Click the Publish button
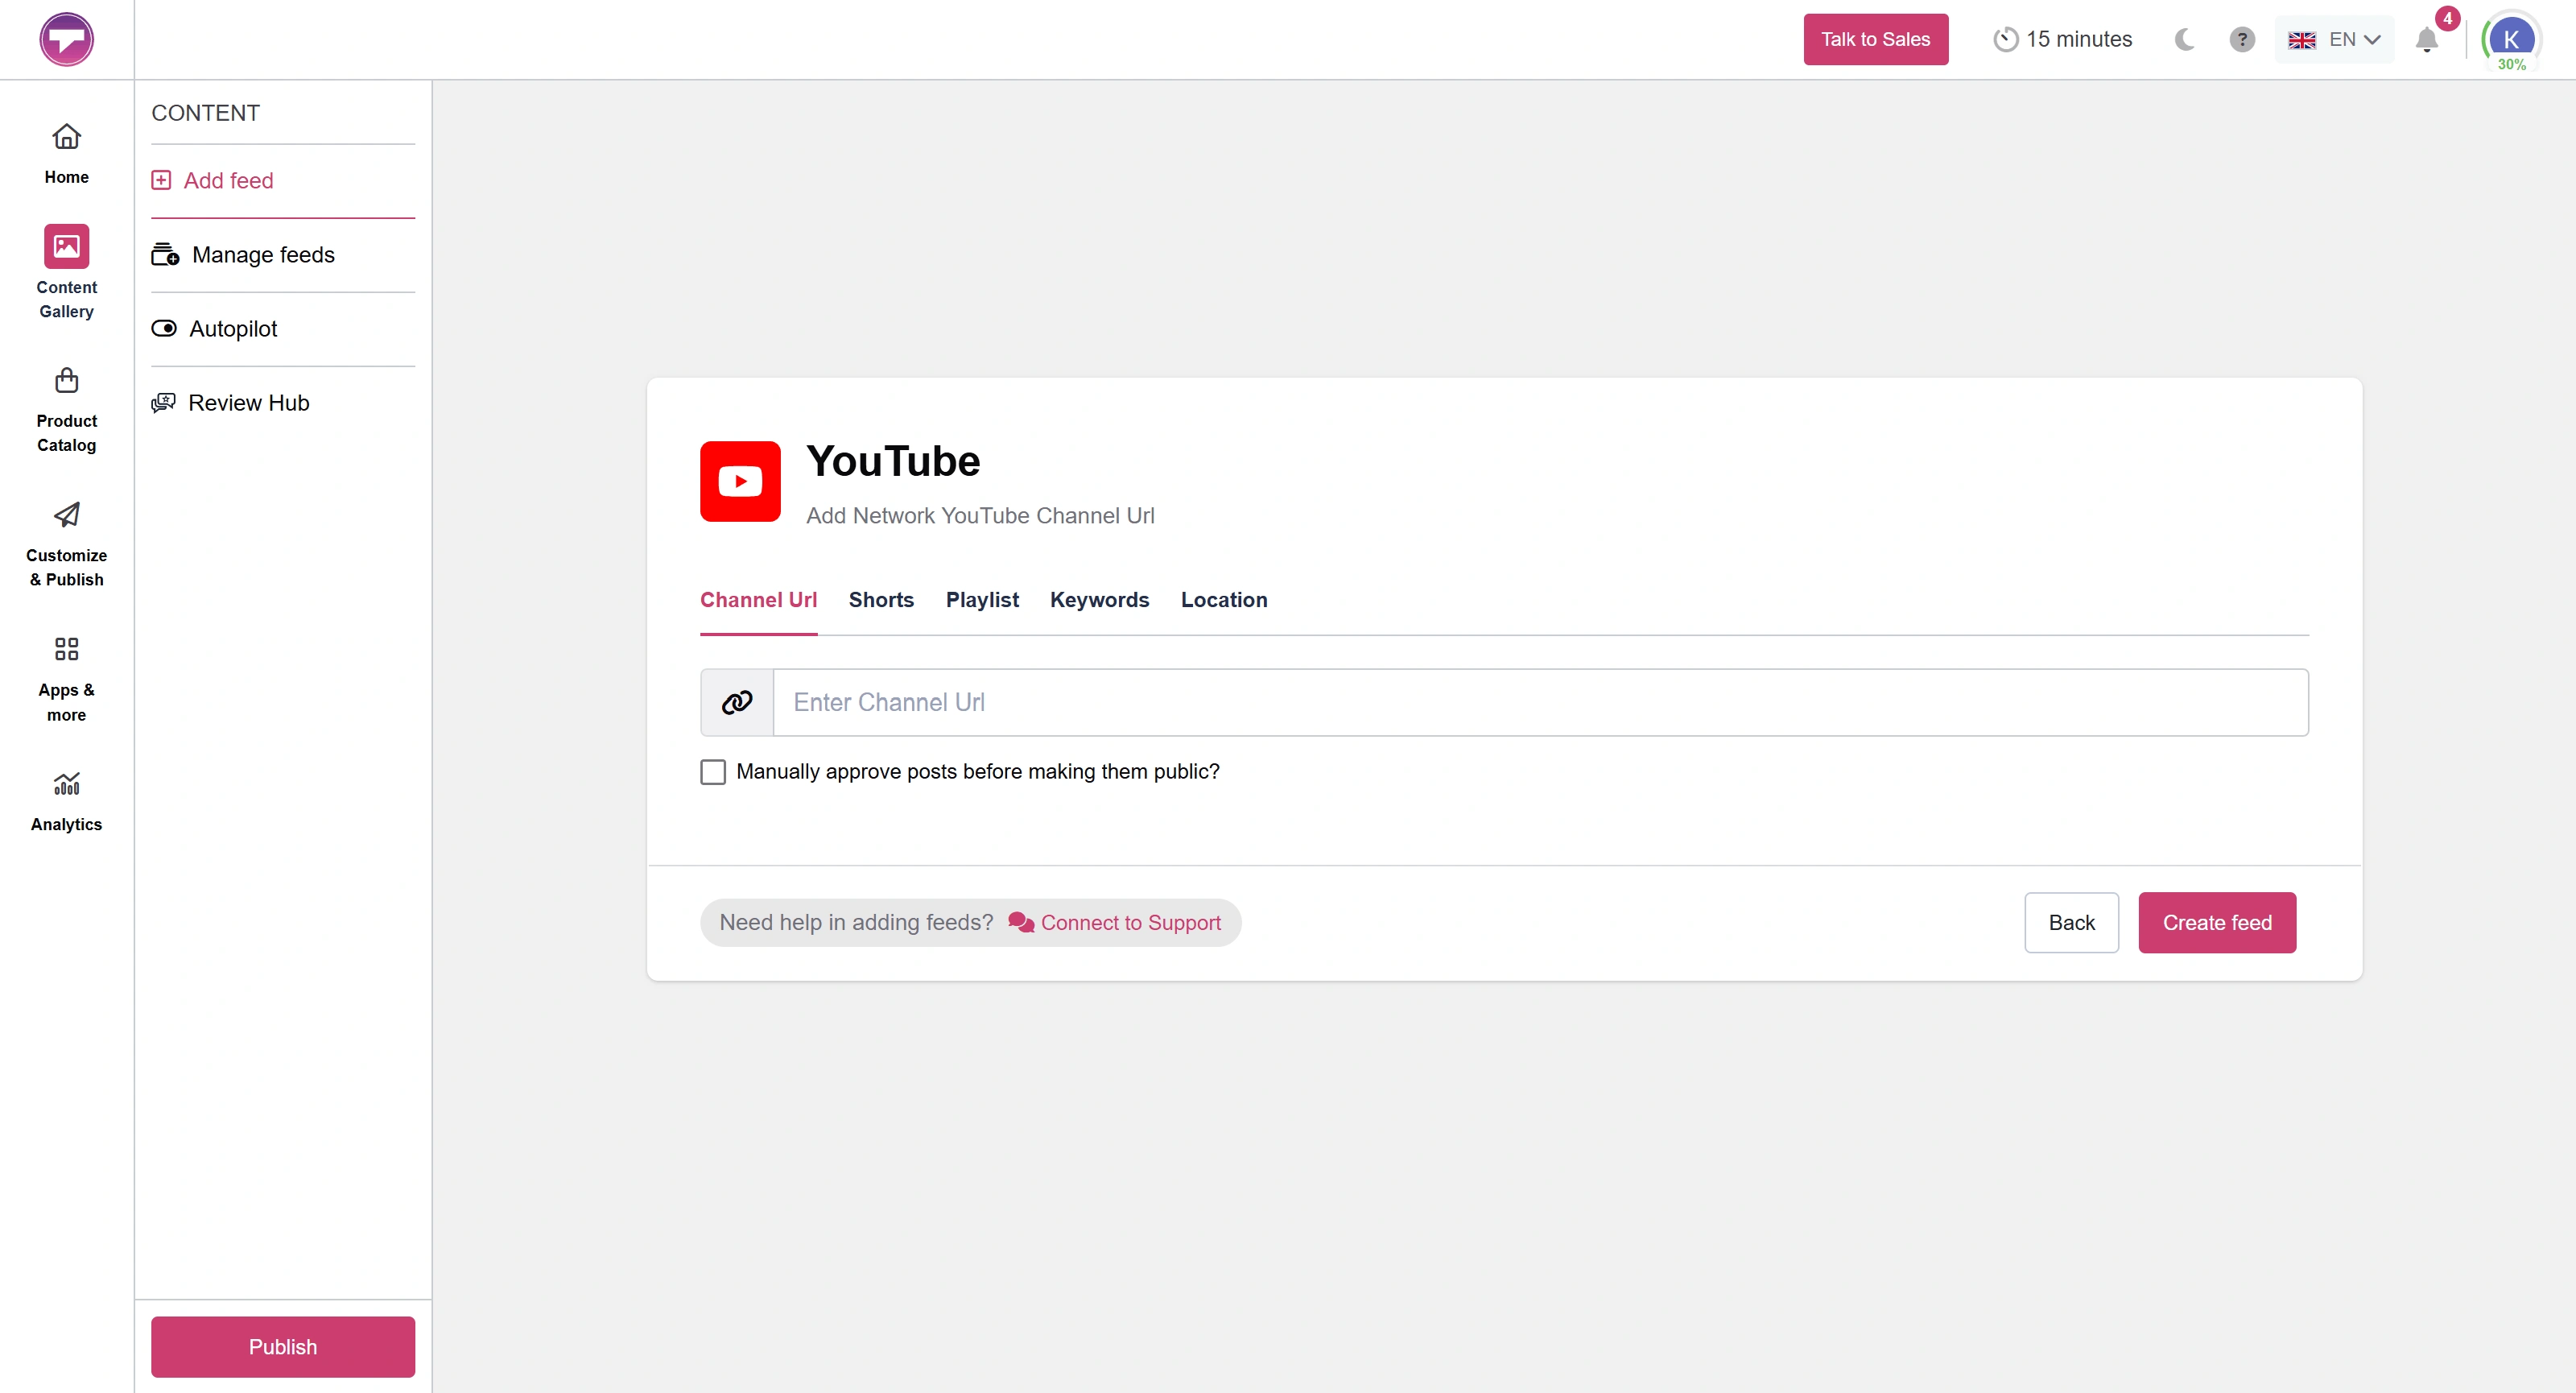The height and width of the screenshot is (1393, 2576). coord(283,1346)
